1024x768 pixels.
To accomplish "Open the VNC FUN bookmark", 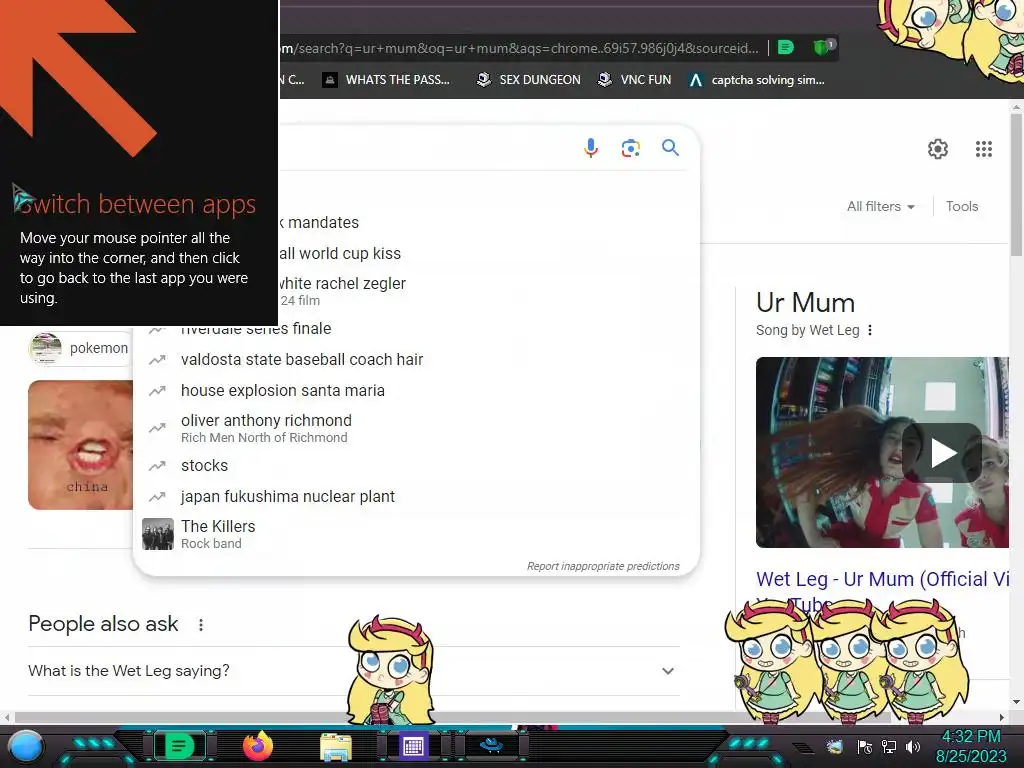I will coord(635,80).
